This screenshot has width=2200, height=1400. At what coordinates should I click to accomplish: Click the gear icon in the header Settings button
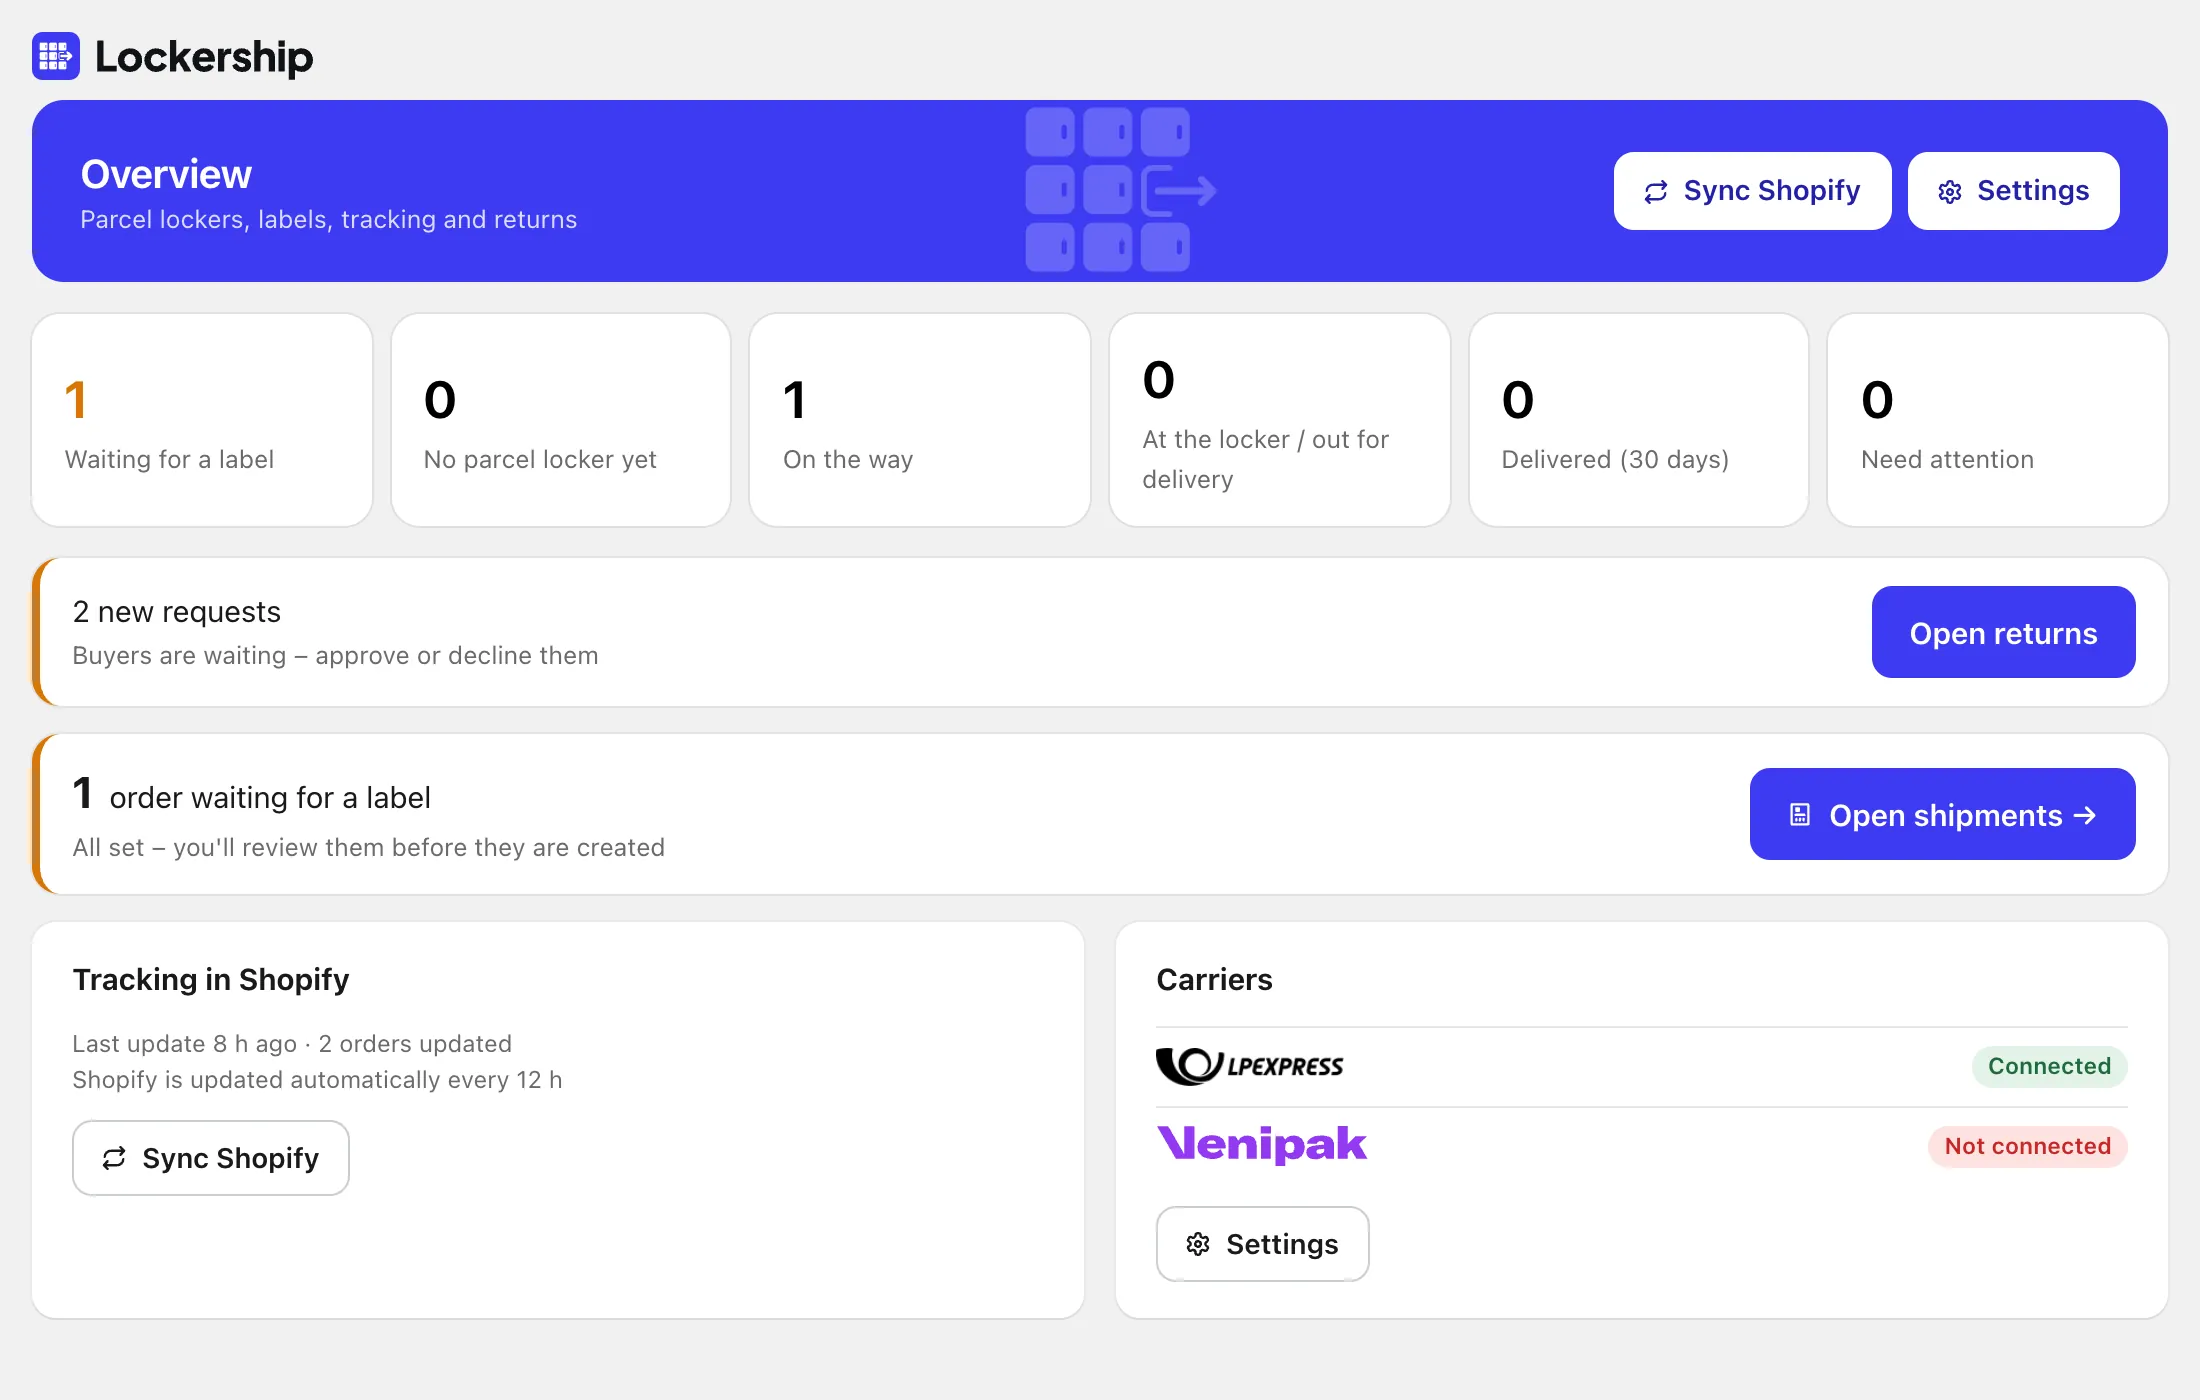1950,191
